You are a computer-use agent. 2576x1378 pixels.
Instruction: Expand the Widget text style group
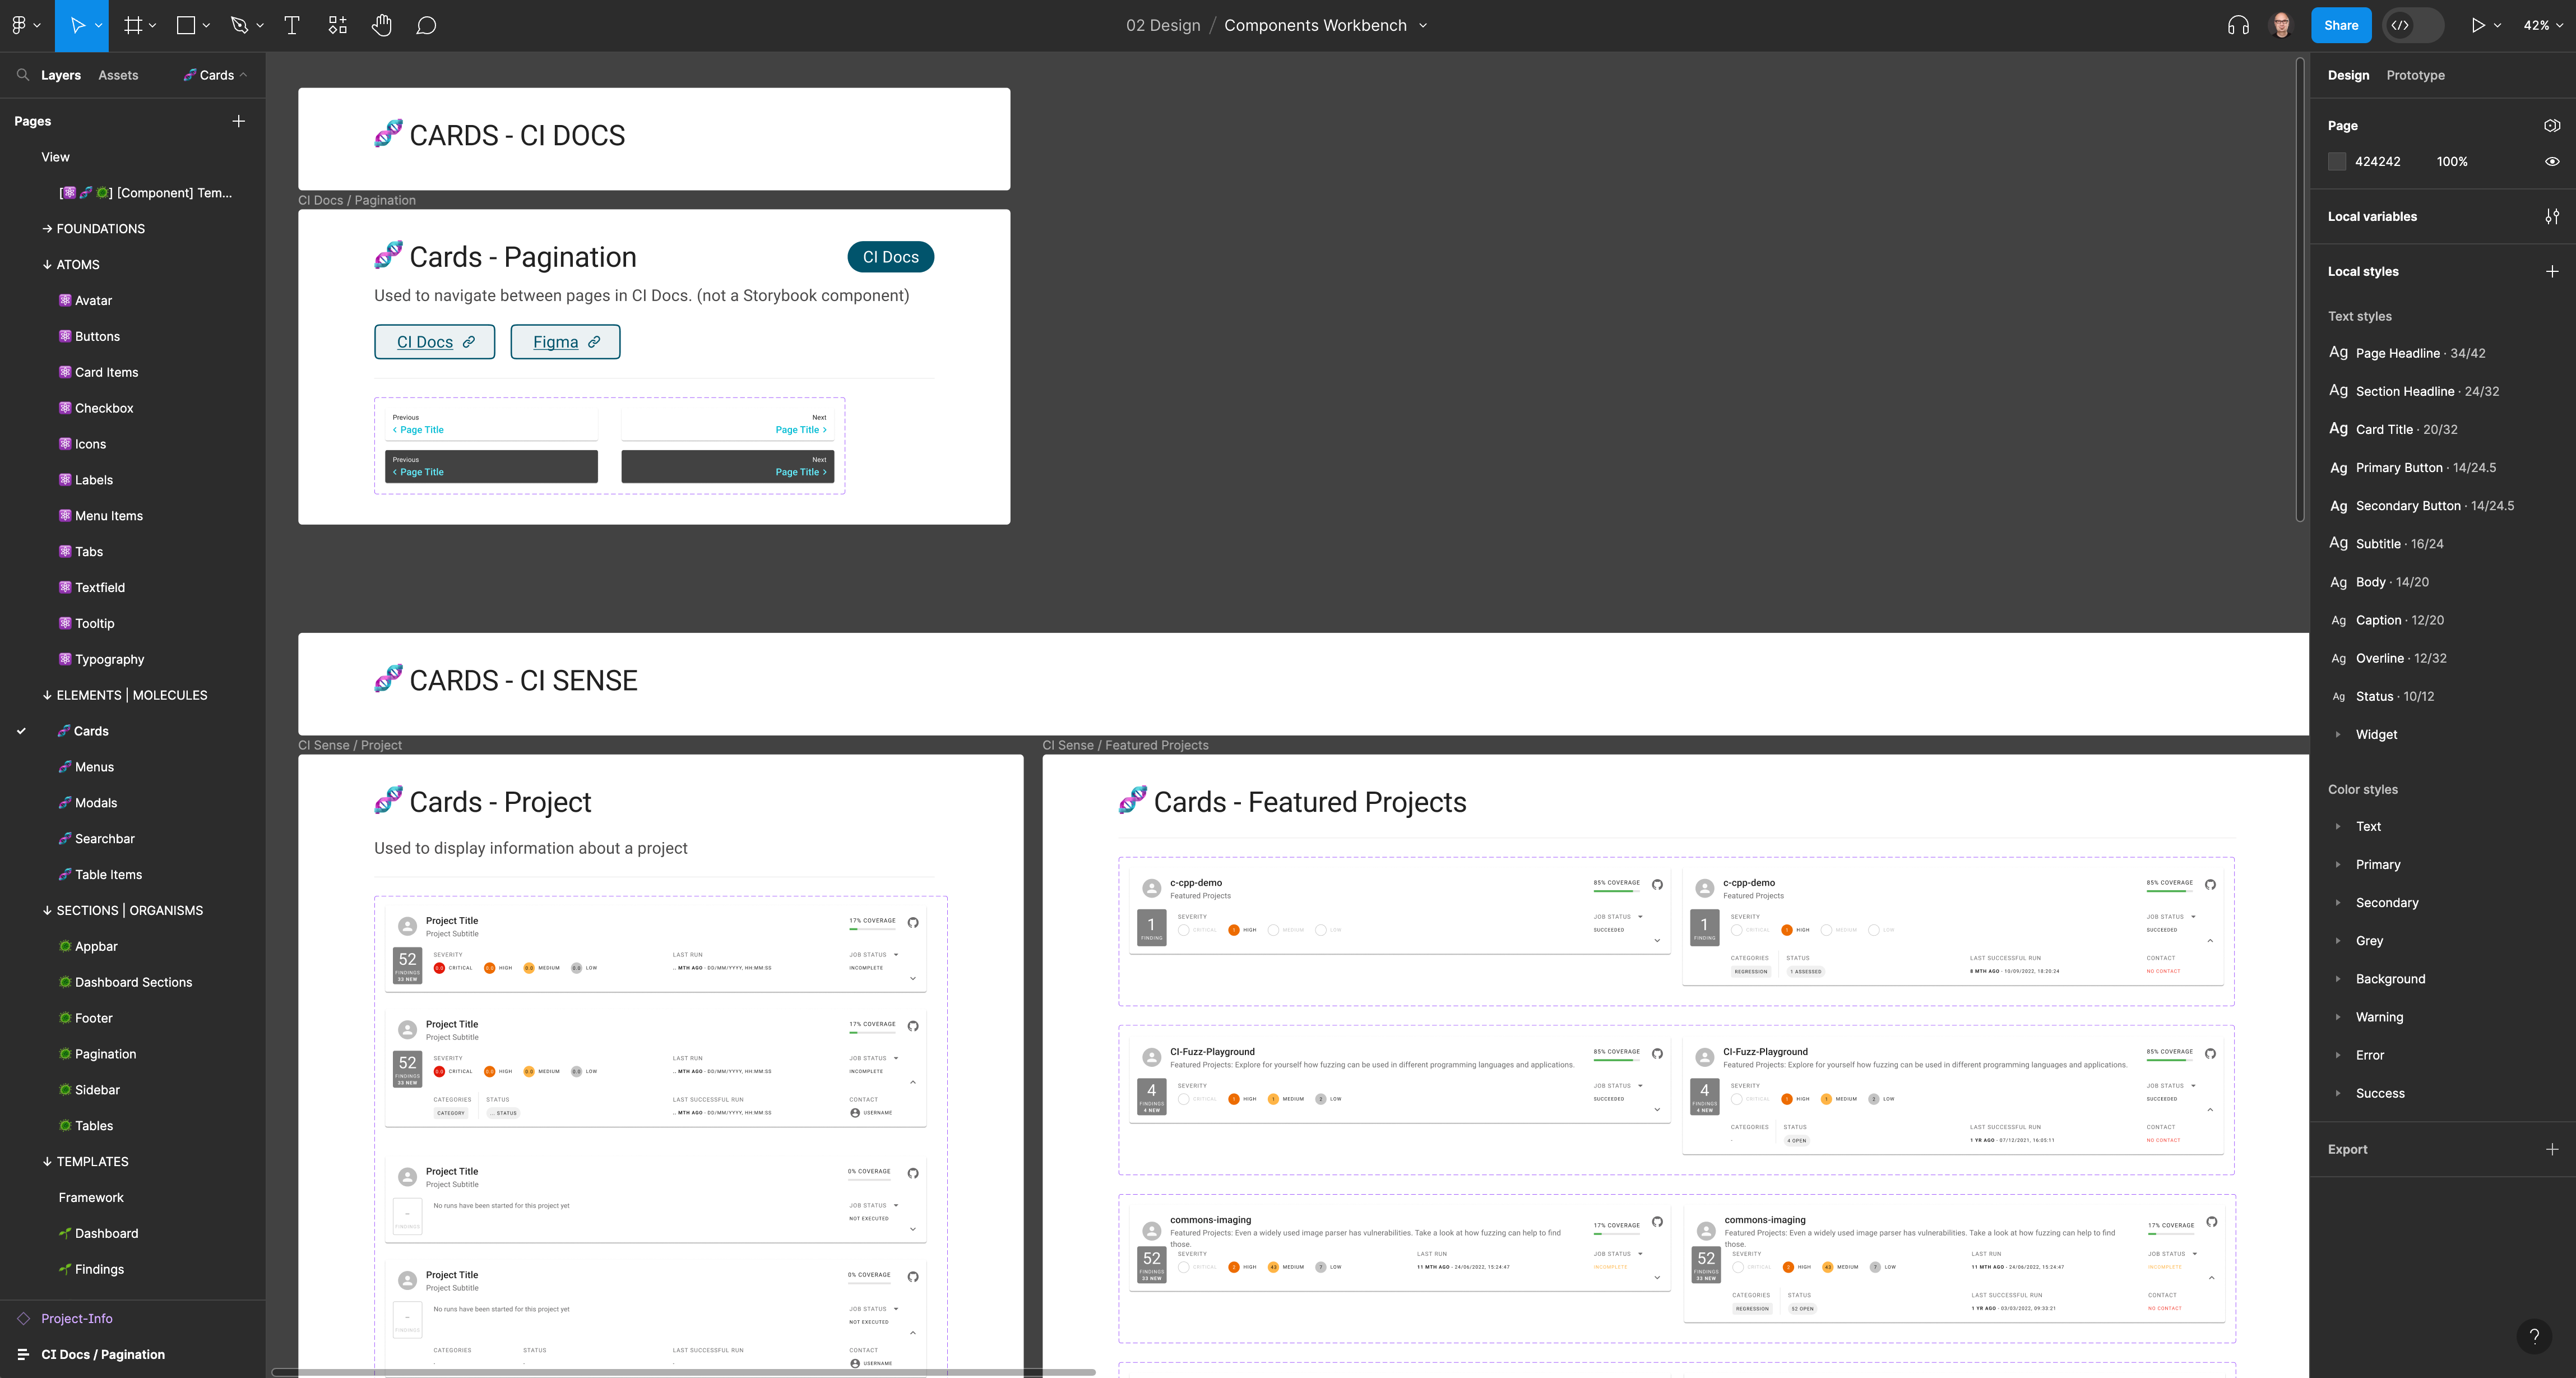[2337, 734]
